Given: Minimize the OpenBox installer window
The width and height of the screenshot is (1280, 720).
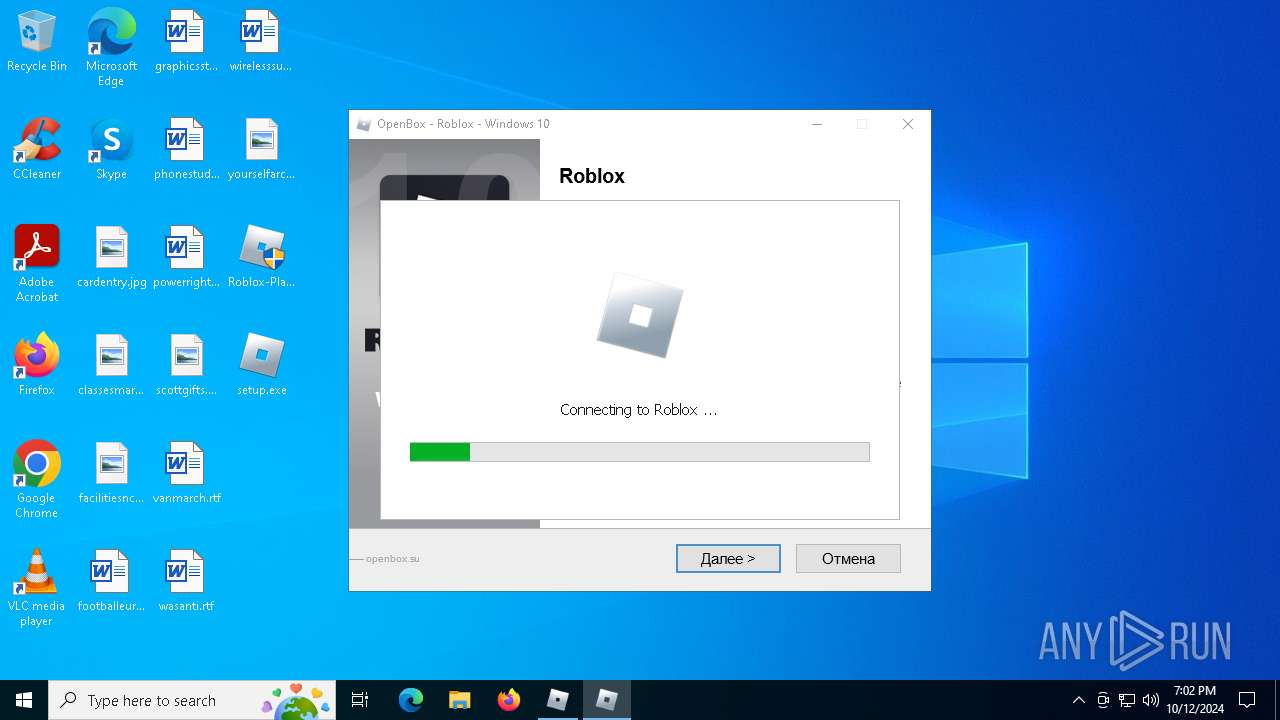Looking at the screenshot, I should click(x=817, y=124).
